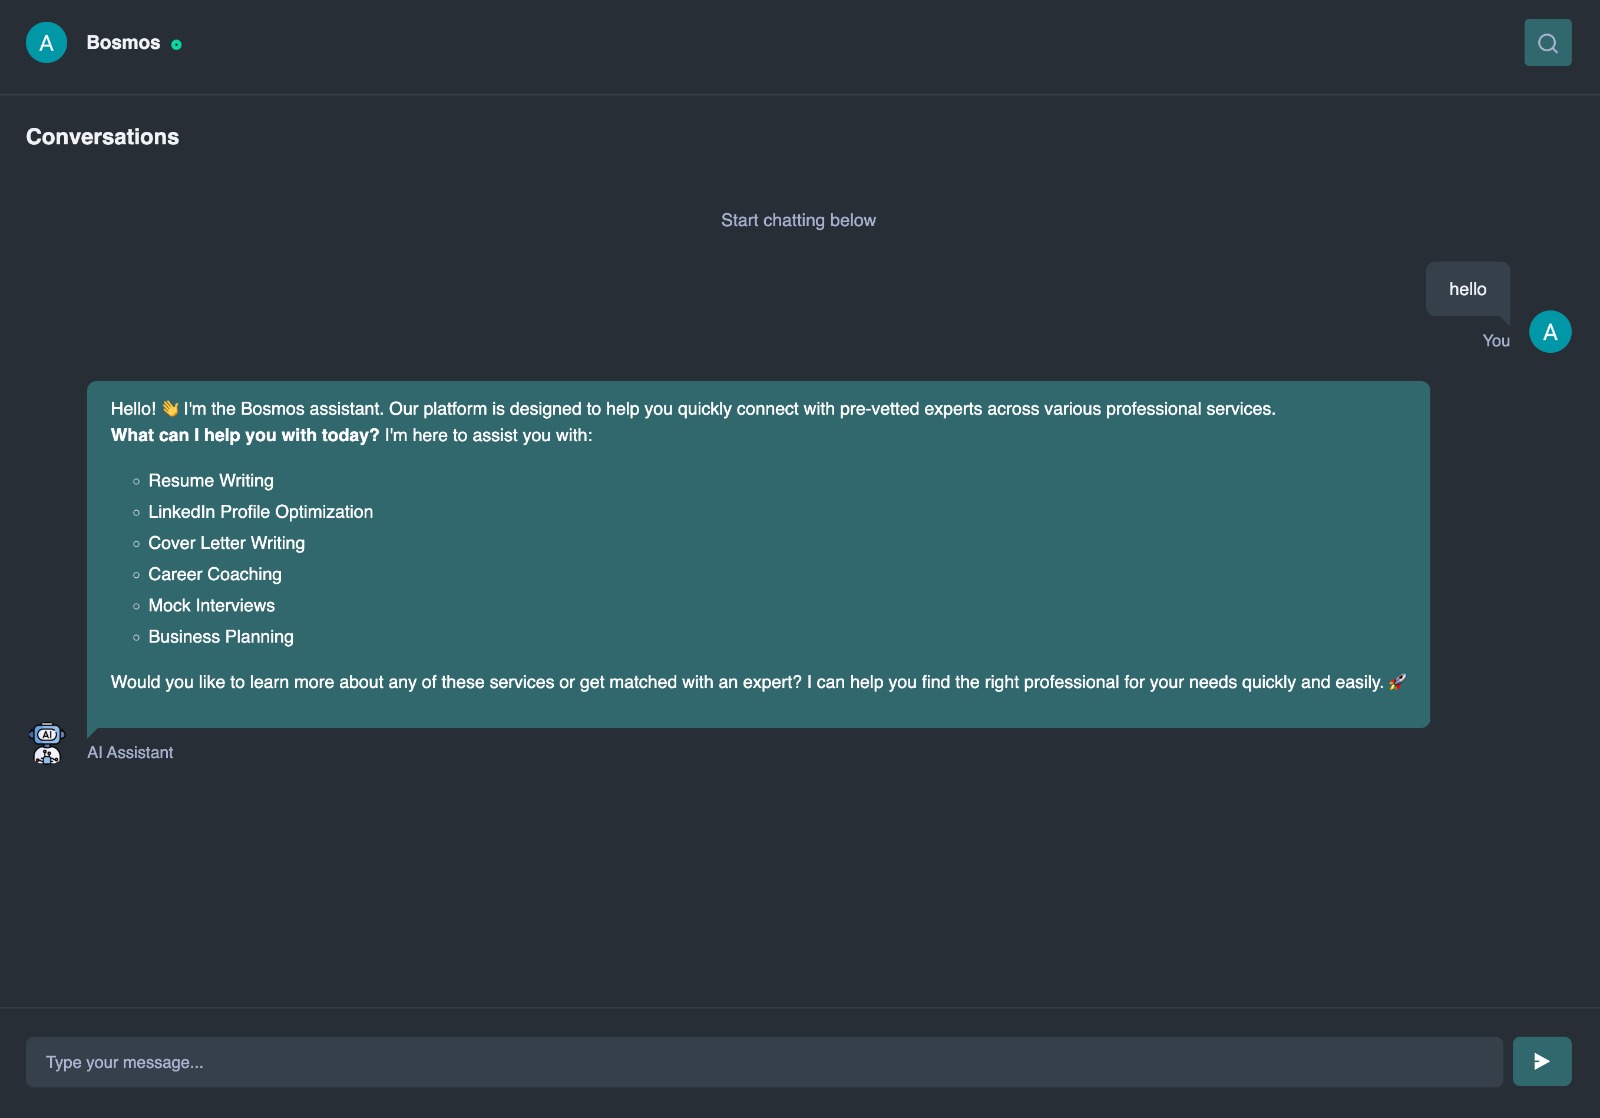This screenshot has height=1118, width=1600.
Task: Click the Conversations heading
Action: (x=102, y=137)
